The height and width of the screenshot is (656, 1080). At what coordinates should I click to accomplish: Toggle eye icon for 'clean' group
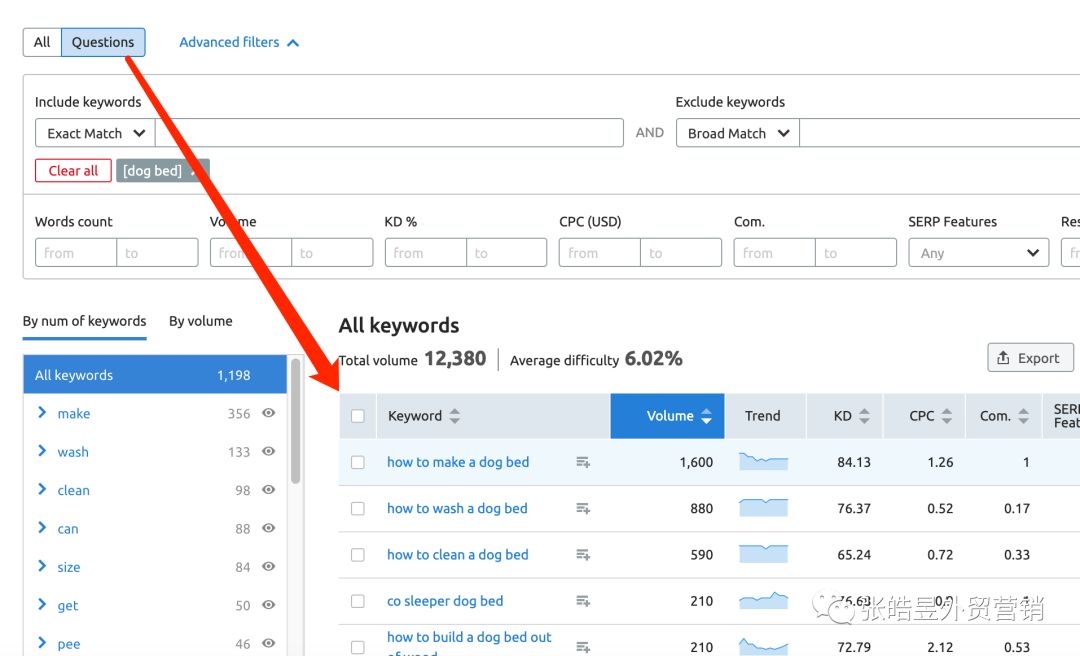point(269,489)
